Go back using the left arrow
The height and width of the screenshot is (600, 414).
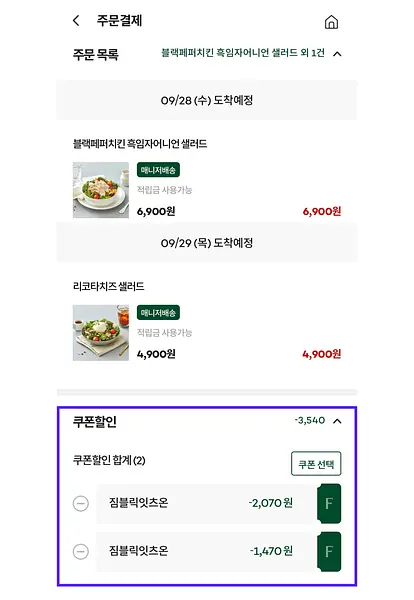[76, 20]
